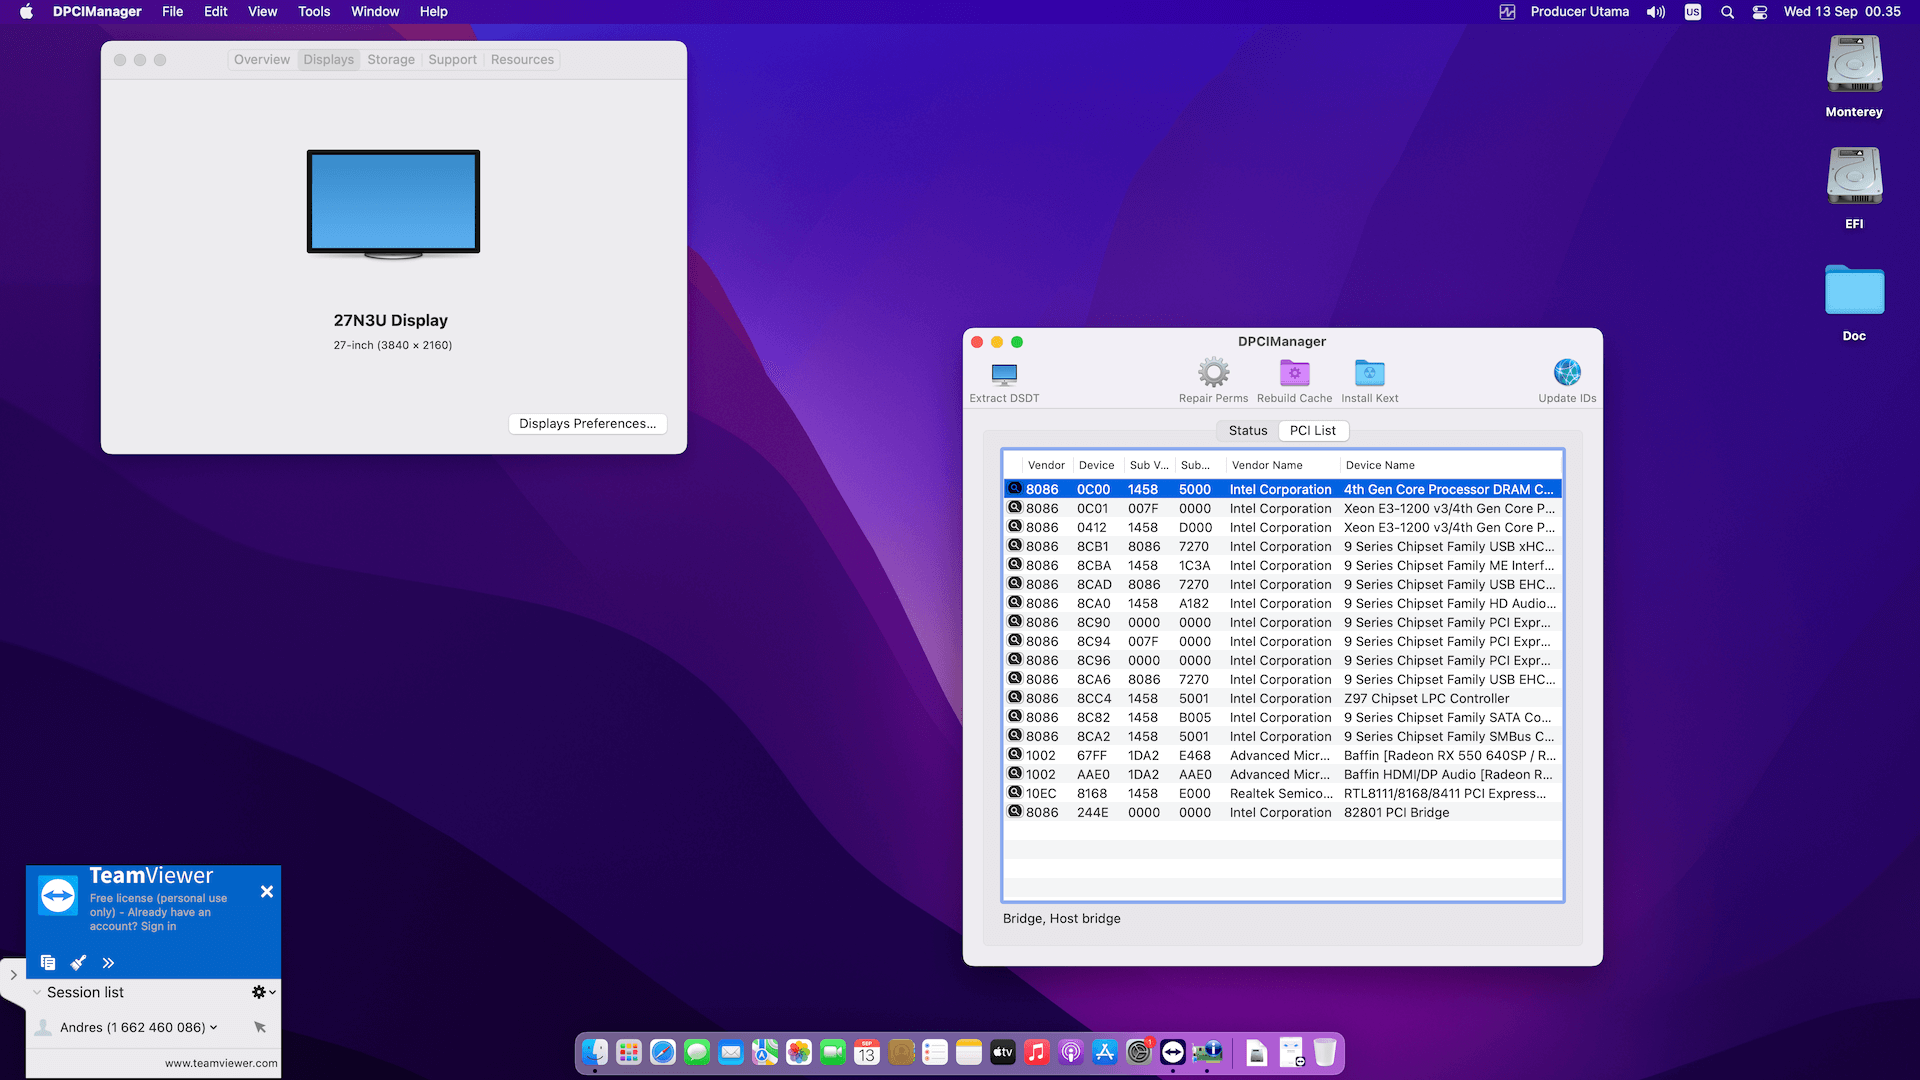The width and height of the screenshot is (1920, 1080).
Task: Click Producer Utama in the menu bar
Action: (1580, 12)
